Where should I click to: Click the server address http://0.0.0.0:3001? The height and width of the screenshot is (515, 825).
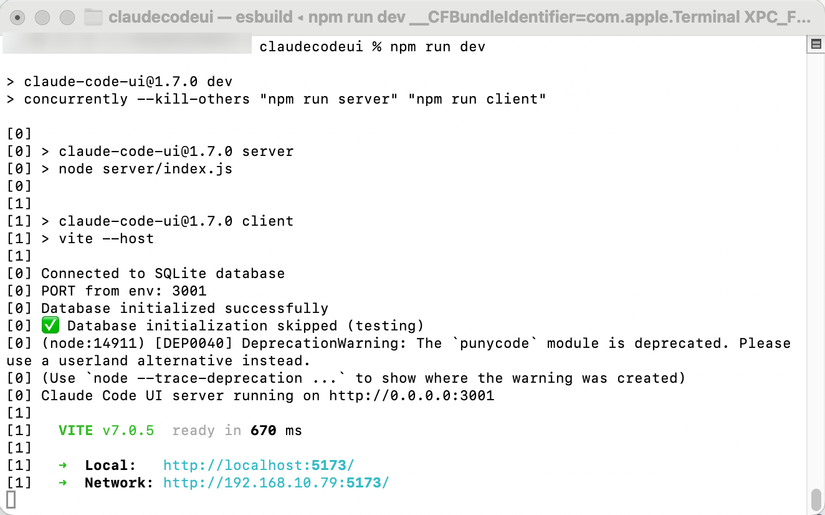pos(411,396)
